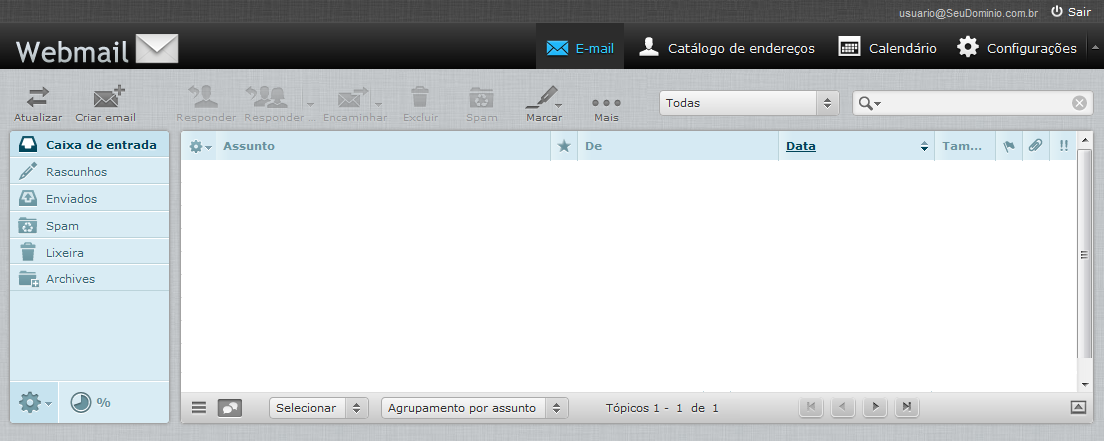
Task: Click the star flag column header
Action: tap(564, 146)
